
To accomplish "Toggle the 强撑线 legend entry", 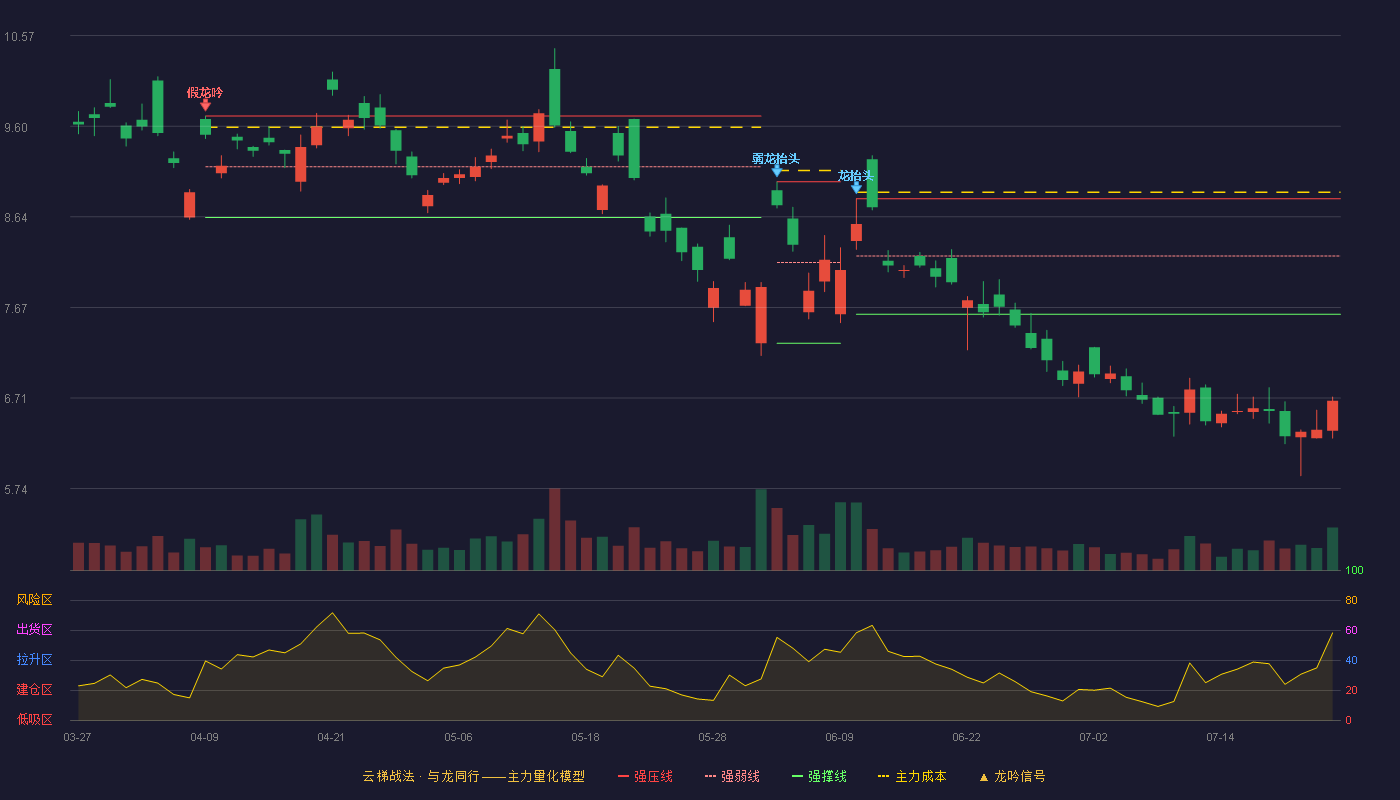I will 819,776.
